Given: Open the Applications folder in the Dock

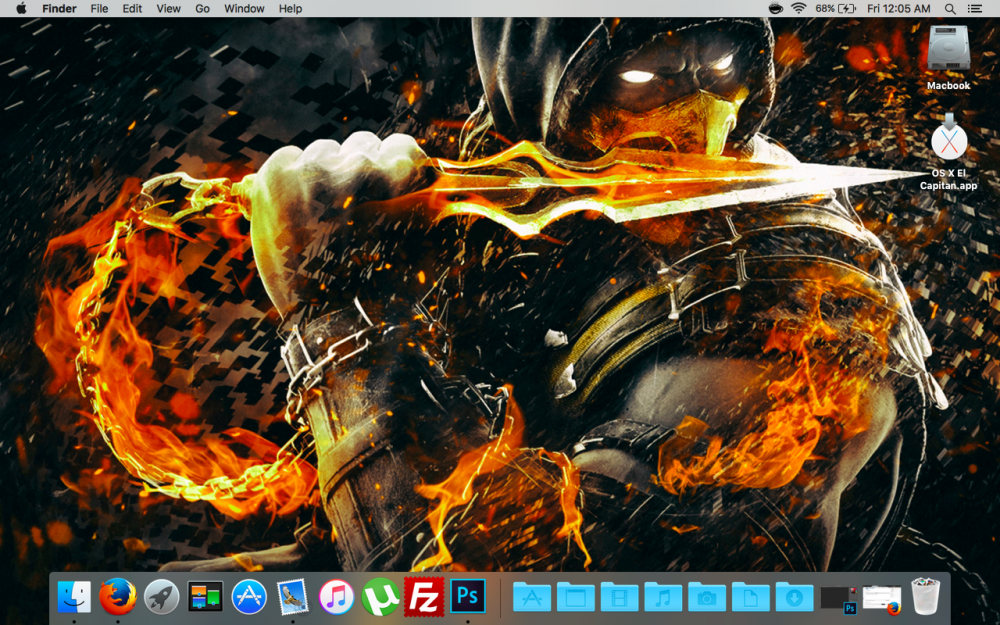Looking at the screenshot, I should tap(531, 597).
